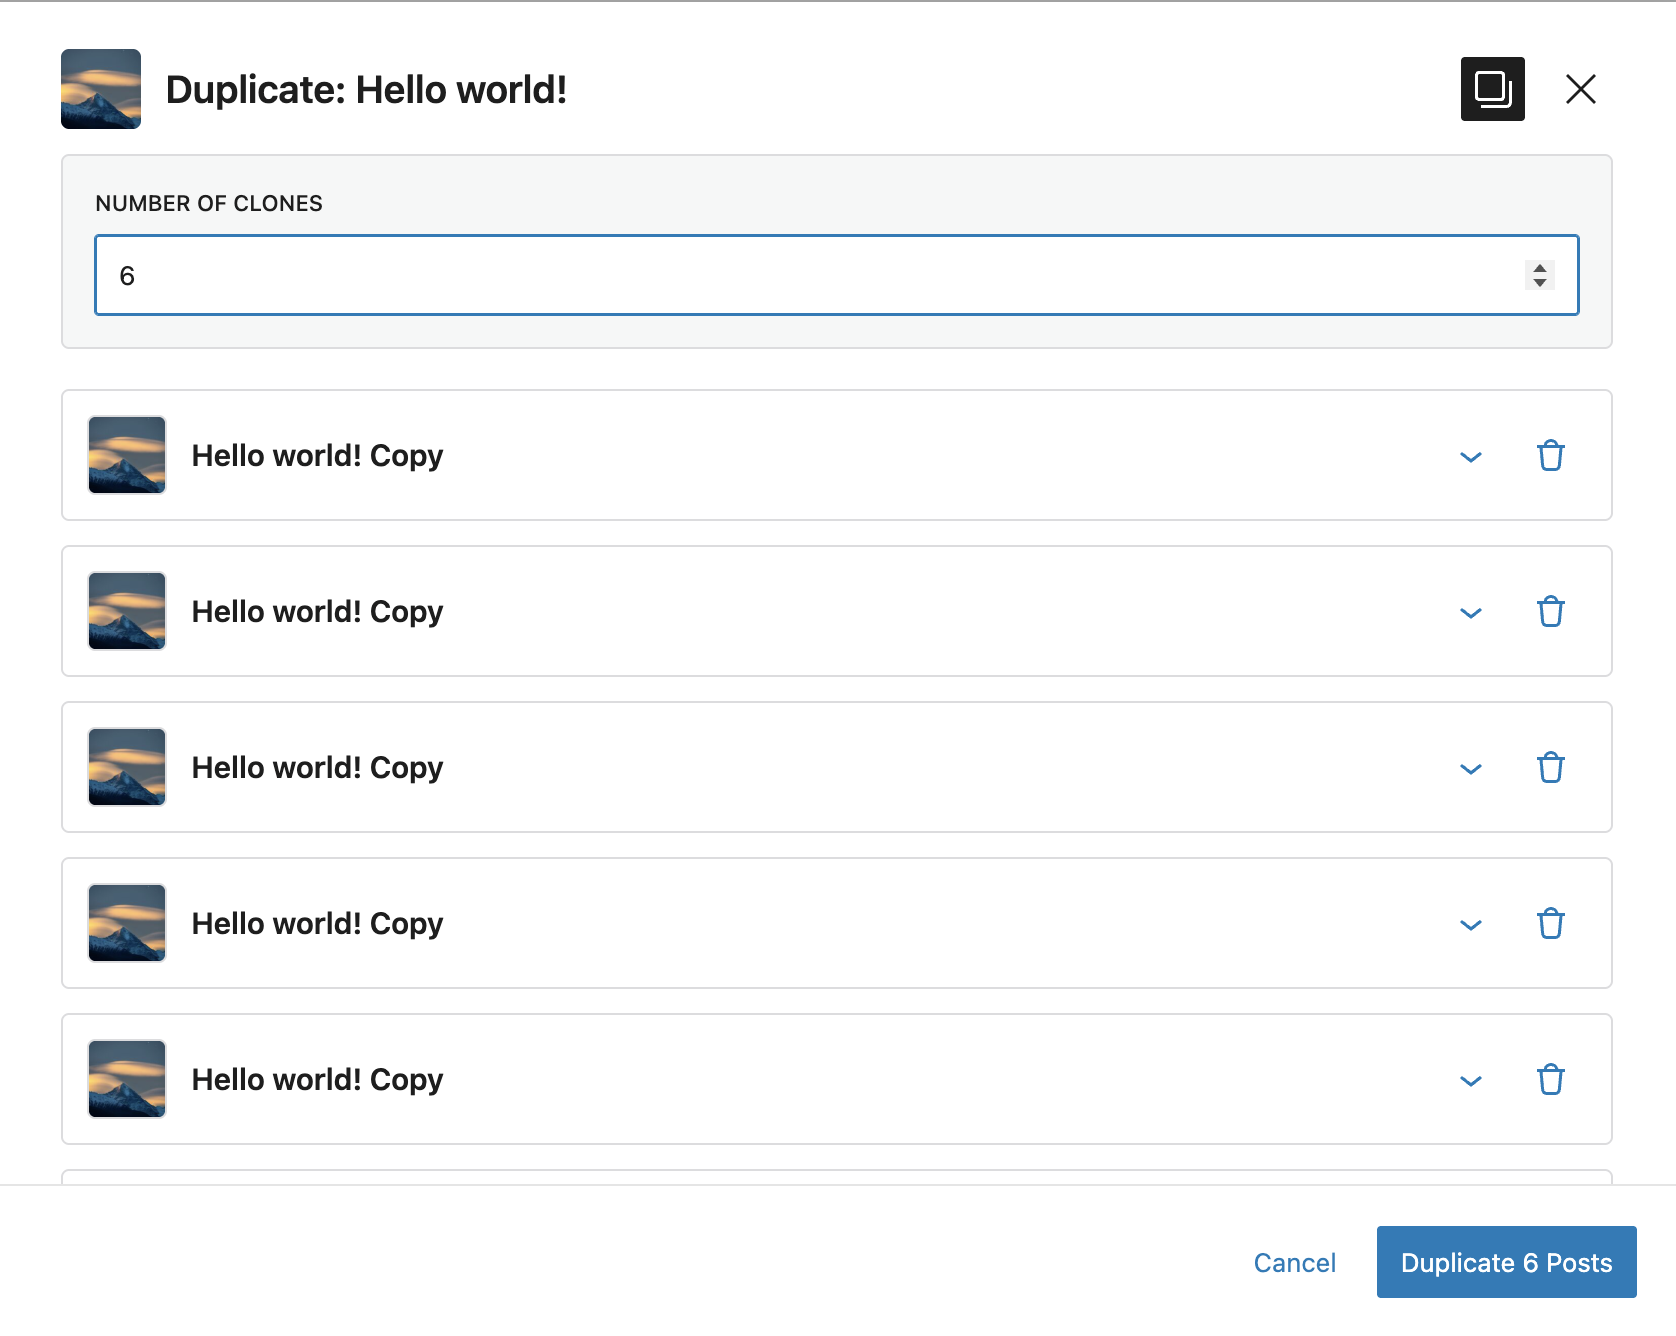This screenshot has width=1676, height=1336.
Task: Select the title Hello world! Copy of first clone
Action: click(x=317, y=456)
